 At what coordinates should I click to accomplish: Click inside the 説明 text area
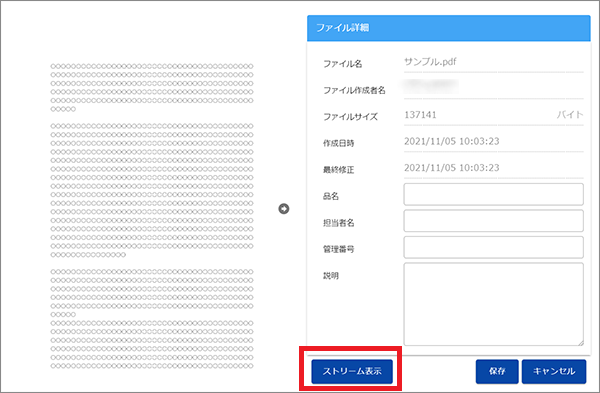coord(493,304)
